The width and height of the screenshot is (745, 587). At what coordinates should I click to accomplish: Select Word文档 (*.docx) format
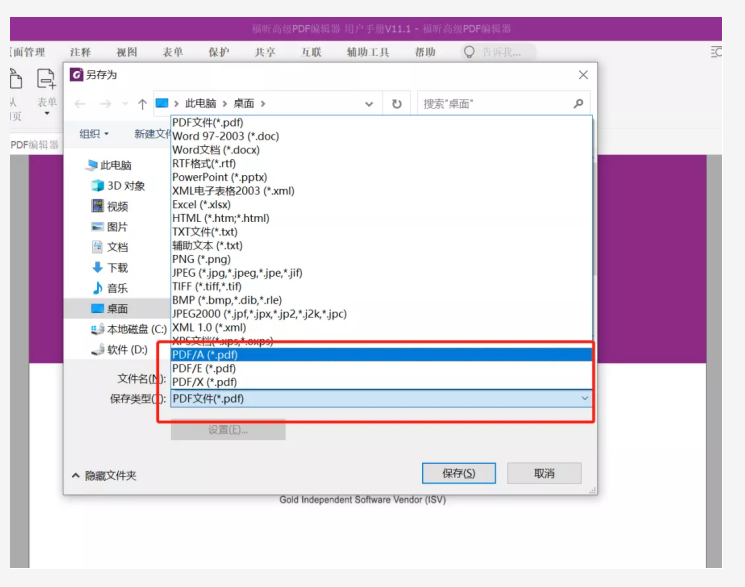(381, 150)
